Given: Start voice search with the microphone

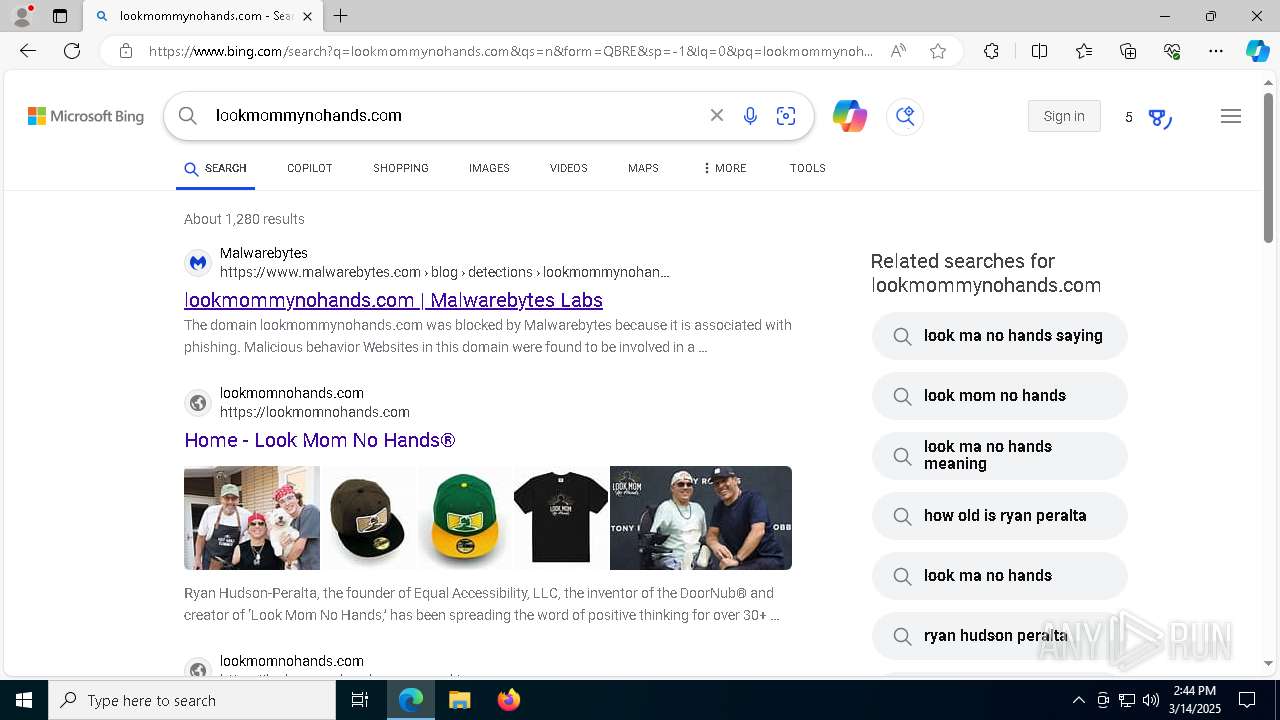Looking at the screenshot, I should pyautogui.click(x=750, y=116).
